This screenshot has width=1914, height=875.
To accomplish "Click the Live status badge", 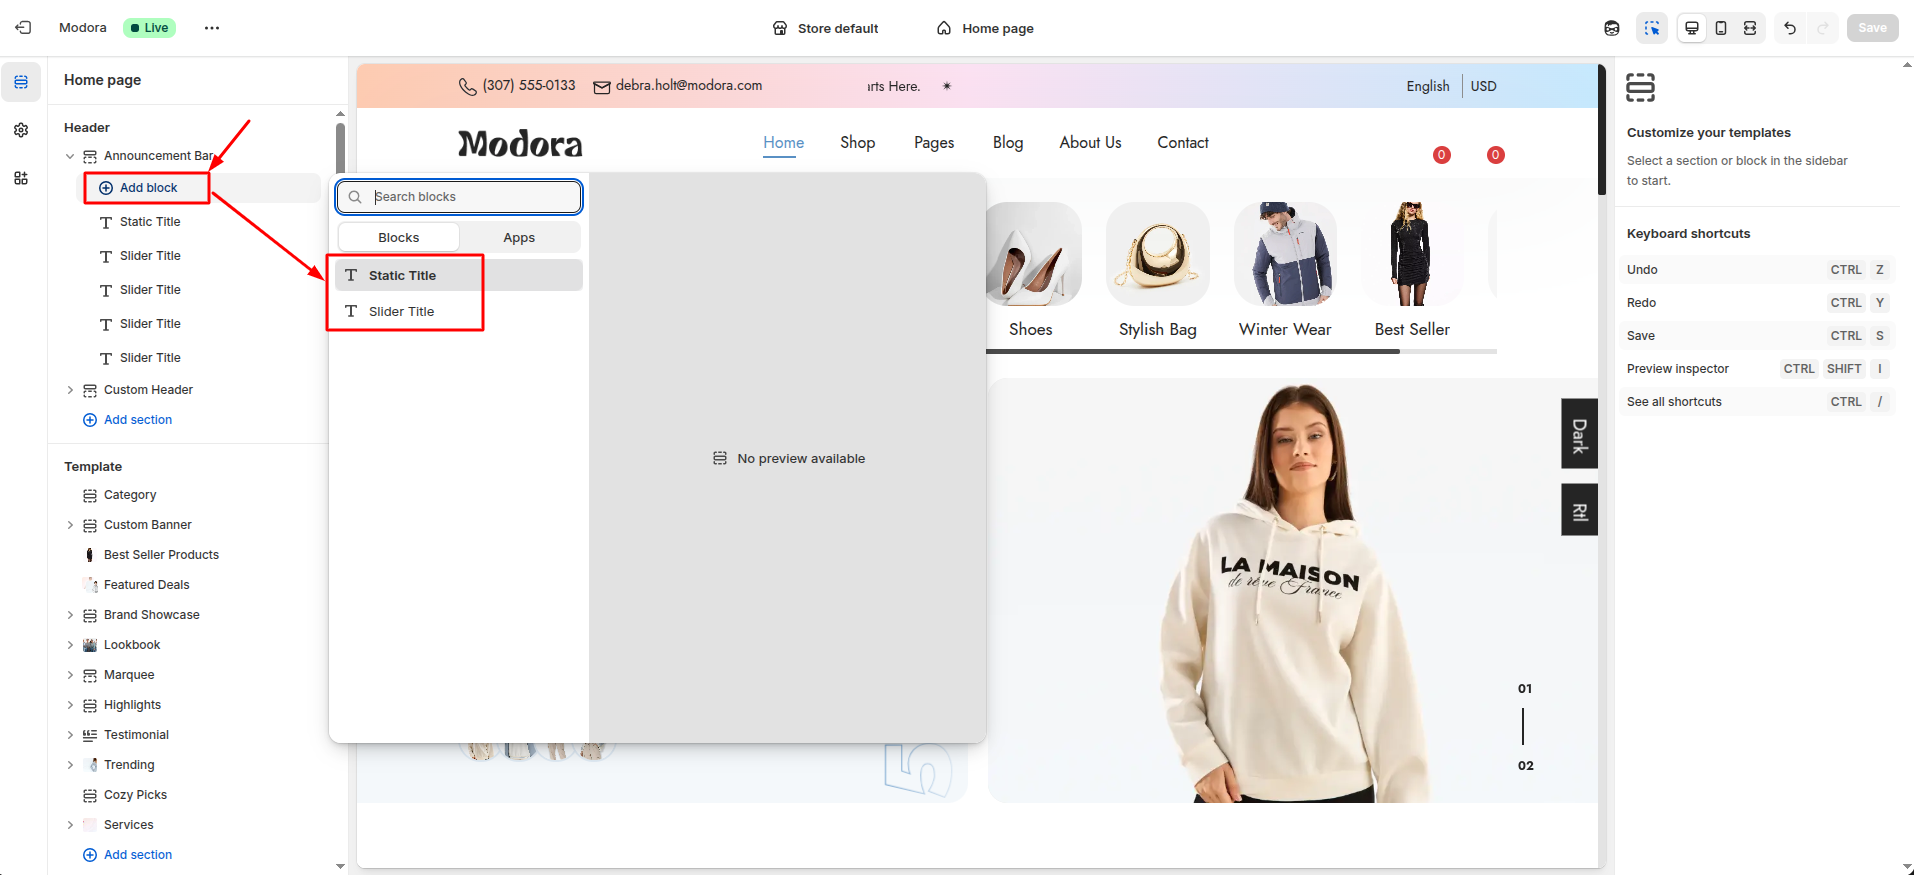I will point(149,28).
